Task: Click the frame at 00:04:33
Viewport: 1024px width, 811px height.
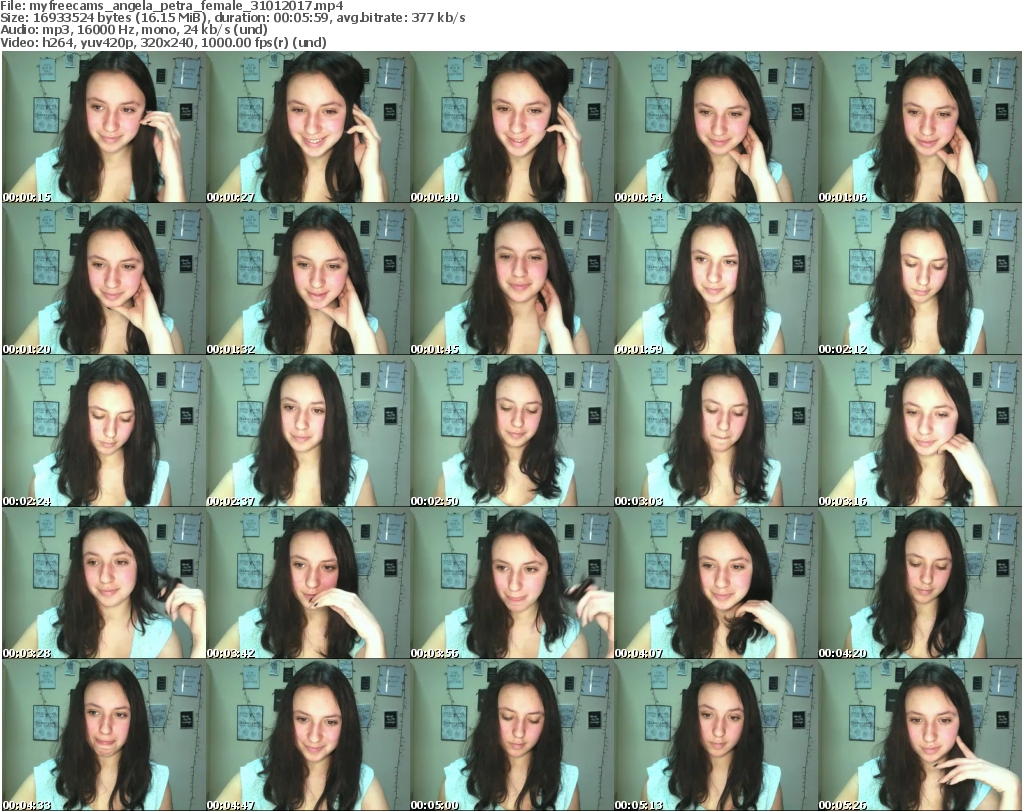Action: [104, 735]
